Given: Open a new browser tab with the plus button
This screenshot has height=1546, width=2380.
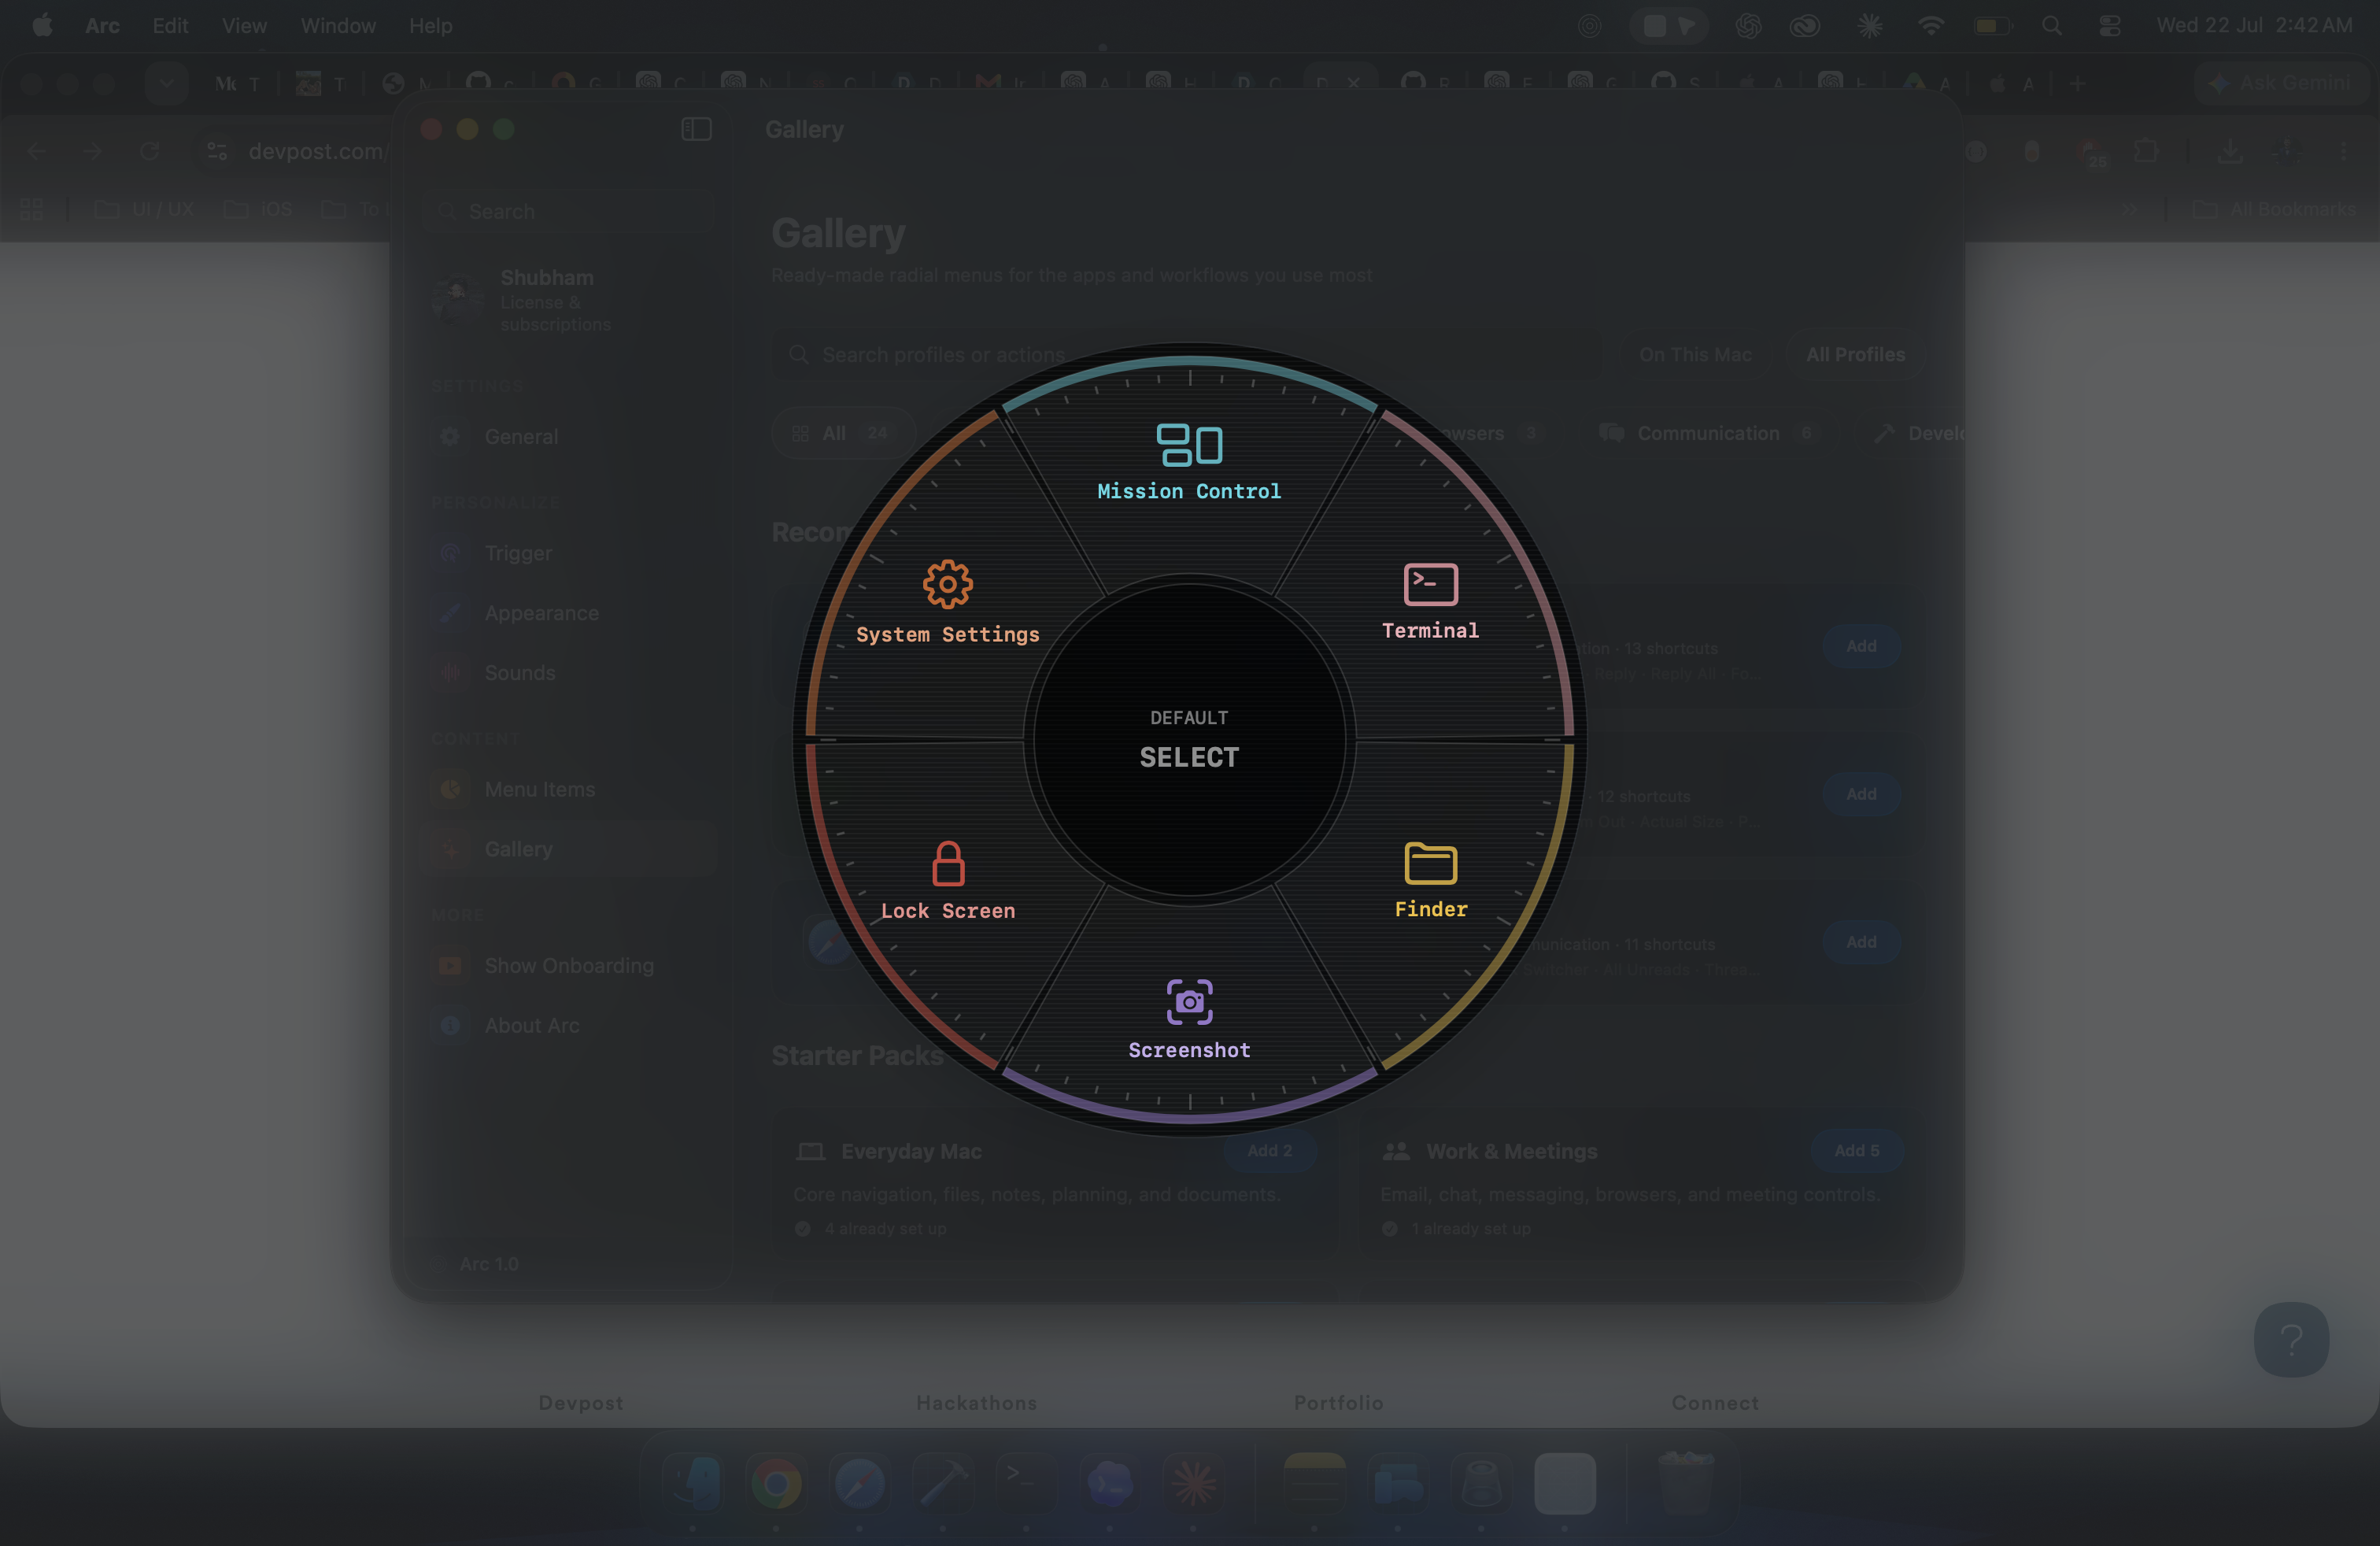Looking at the screenshot, I should point(2077,84).
